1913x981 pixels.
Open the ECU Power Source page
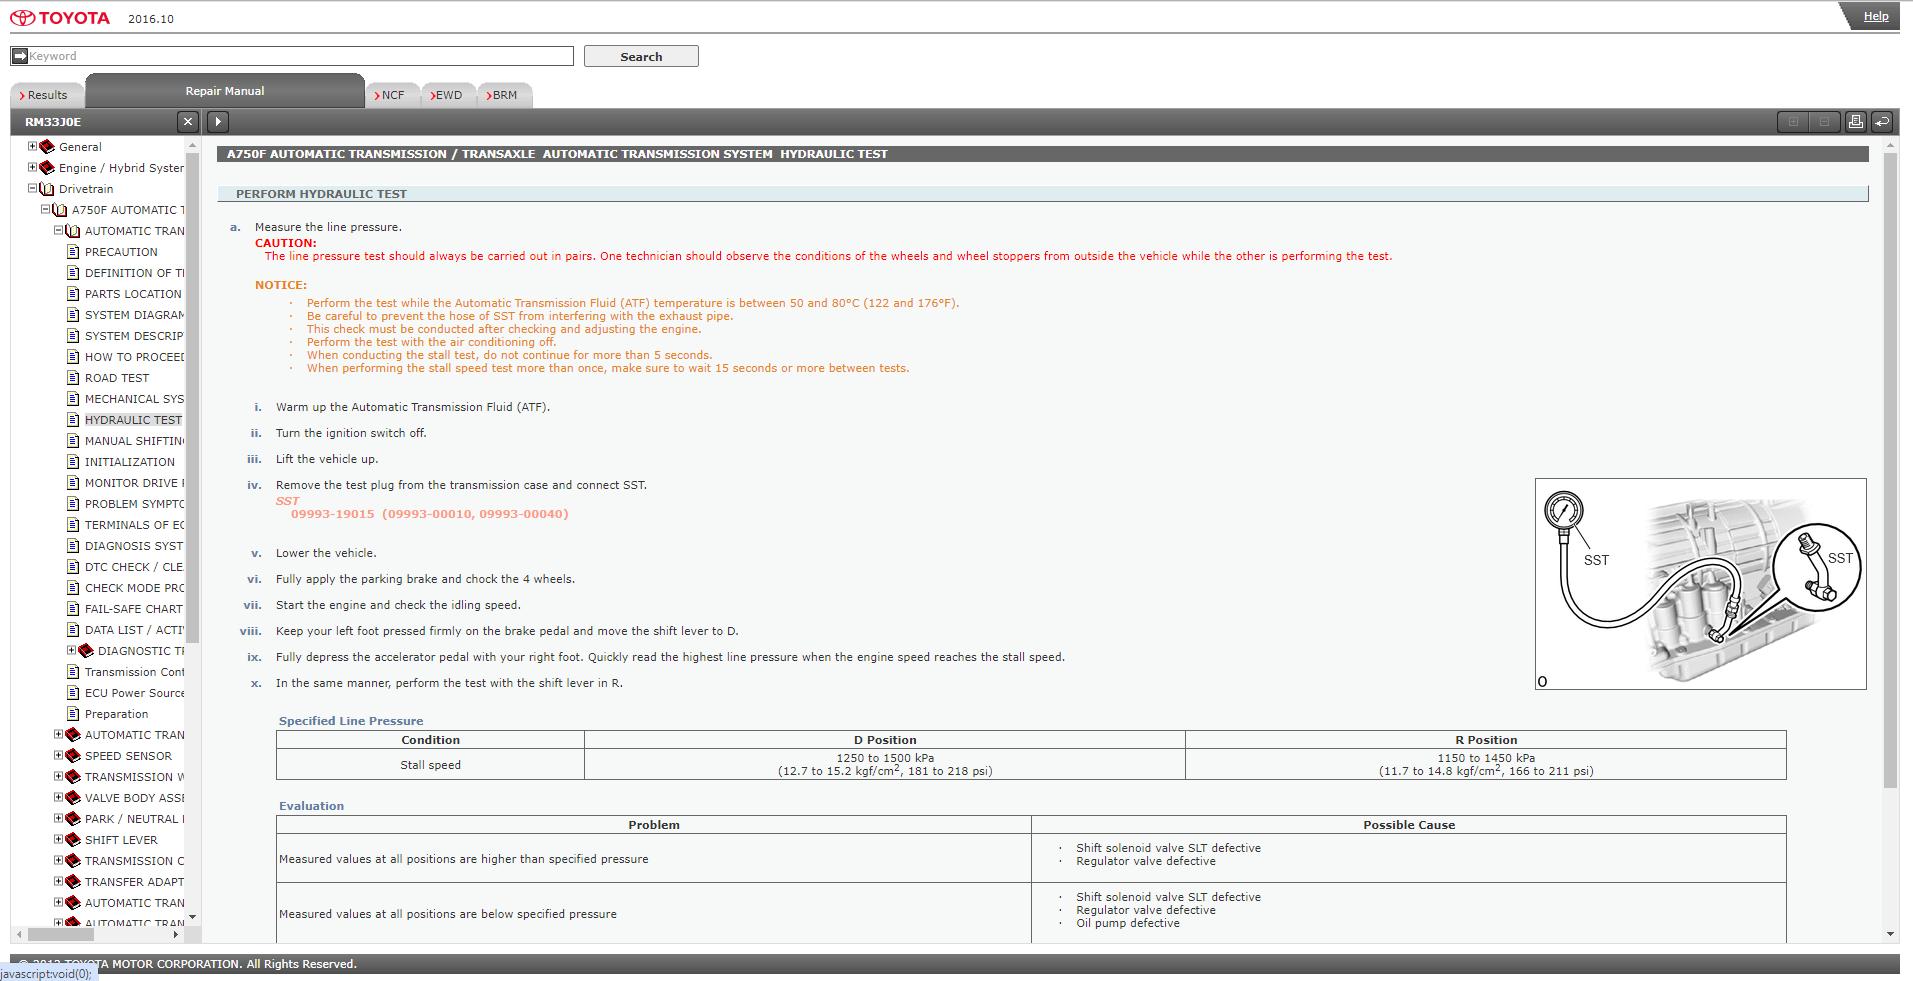coord(134,693)
